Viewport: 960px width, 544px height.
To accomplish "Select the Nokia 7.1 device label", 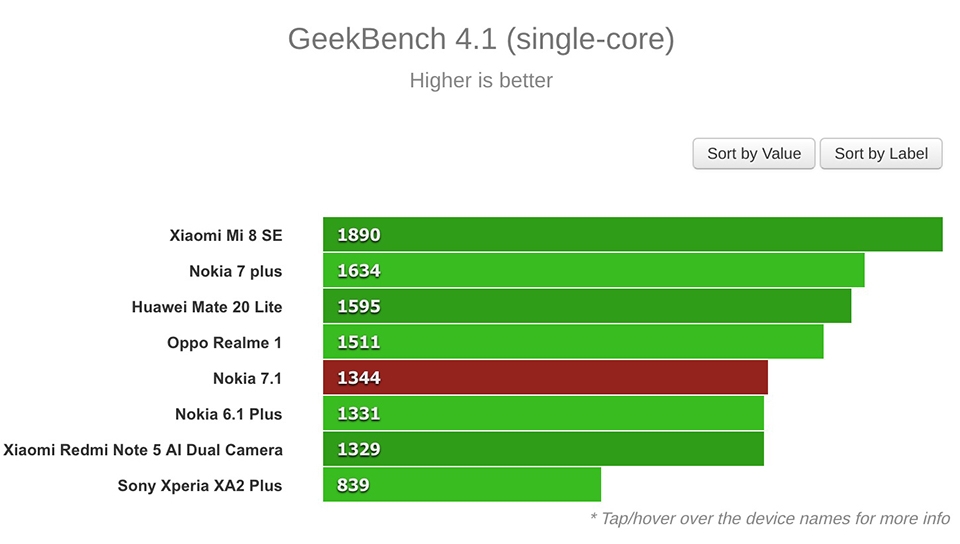I will pyautogui.click(x=247, y=378).
